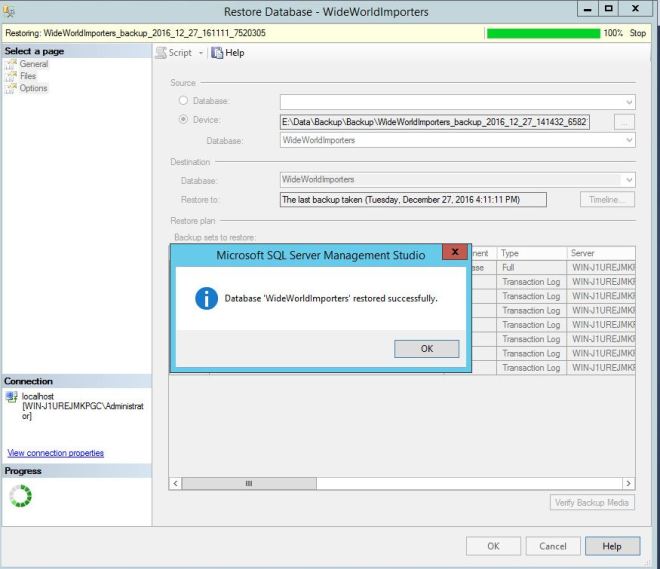
Task: Open the Timeline button
Action: coord(607,200)
